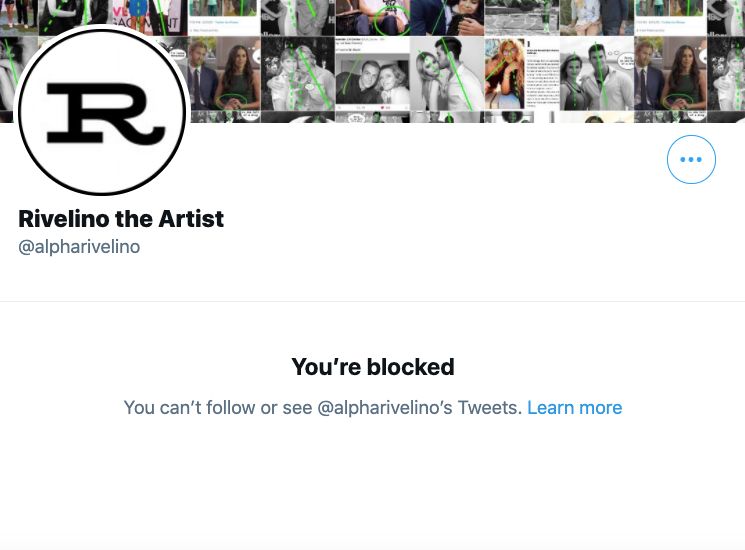The width and height of the screenshot is (745, 550).
Task: Click the pink-lettered poster in banner corner
Action: (x=150, y=18)
